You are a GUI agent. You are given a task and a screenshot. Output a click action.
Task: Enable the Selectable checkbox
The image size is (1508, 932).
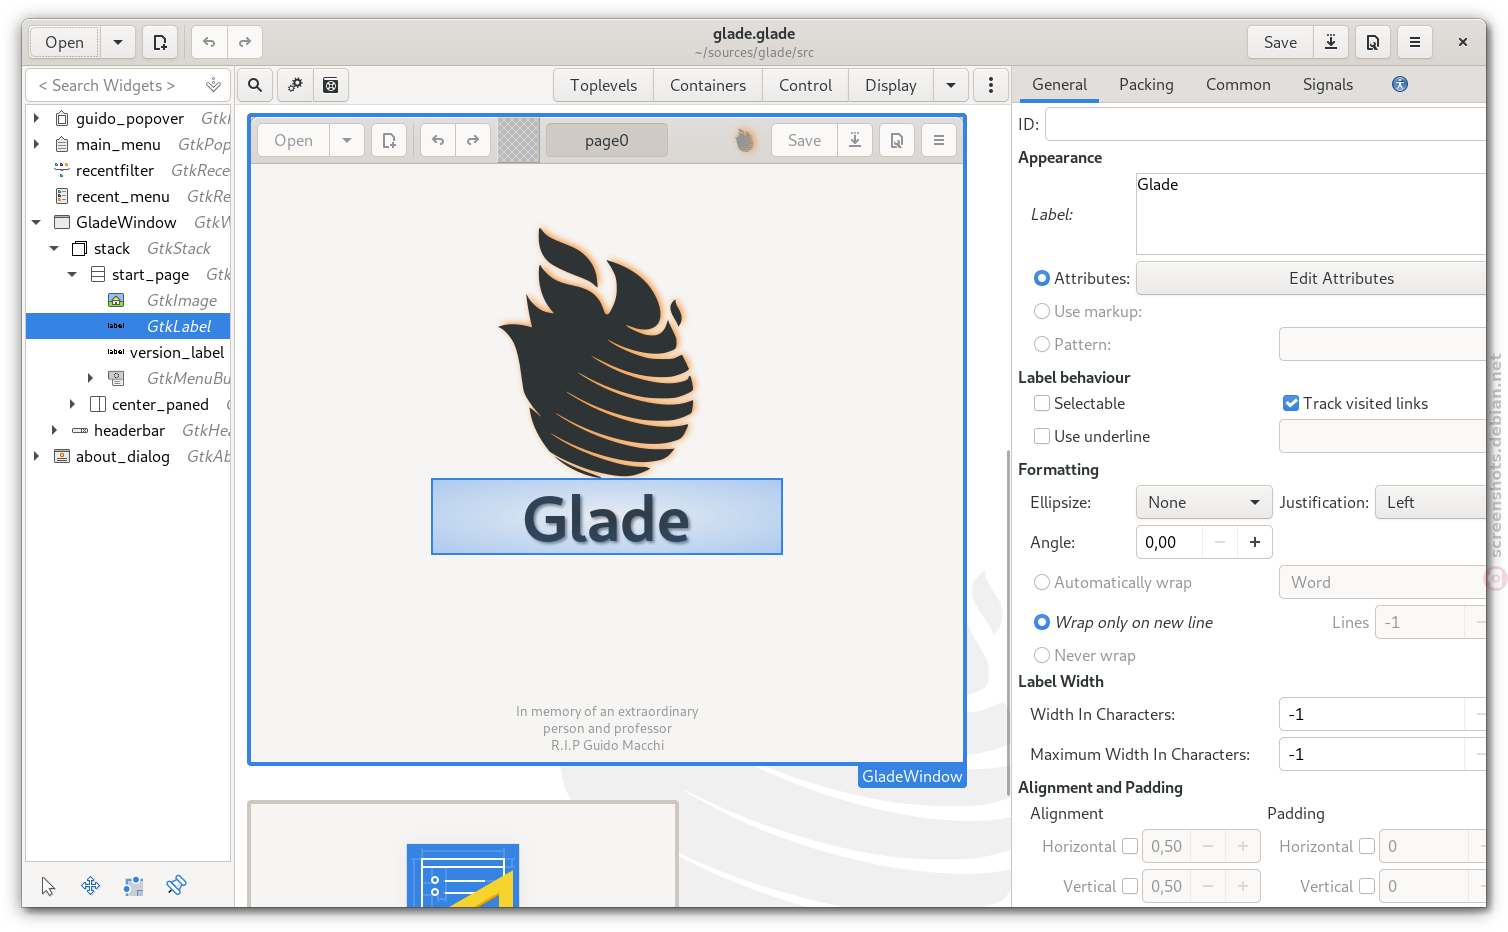click(1042, 403)
